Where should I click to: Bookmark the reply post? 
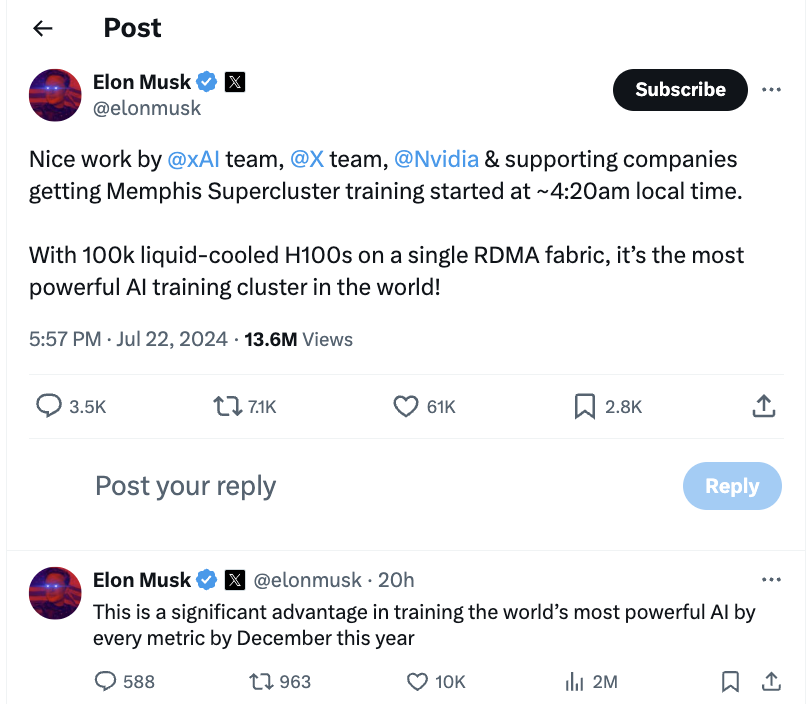coord(731,682)
